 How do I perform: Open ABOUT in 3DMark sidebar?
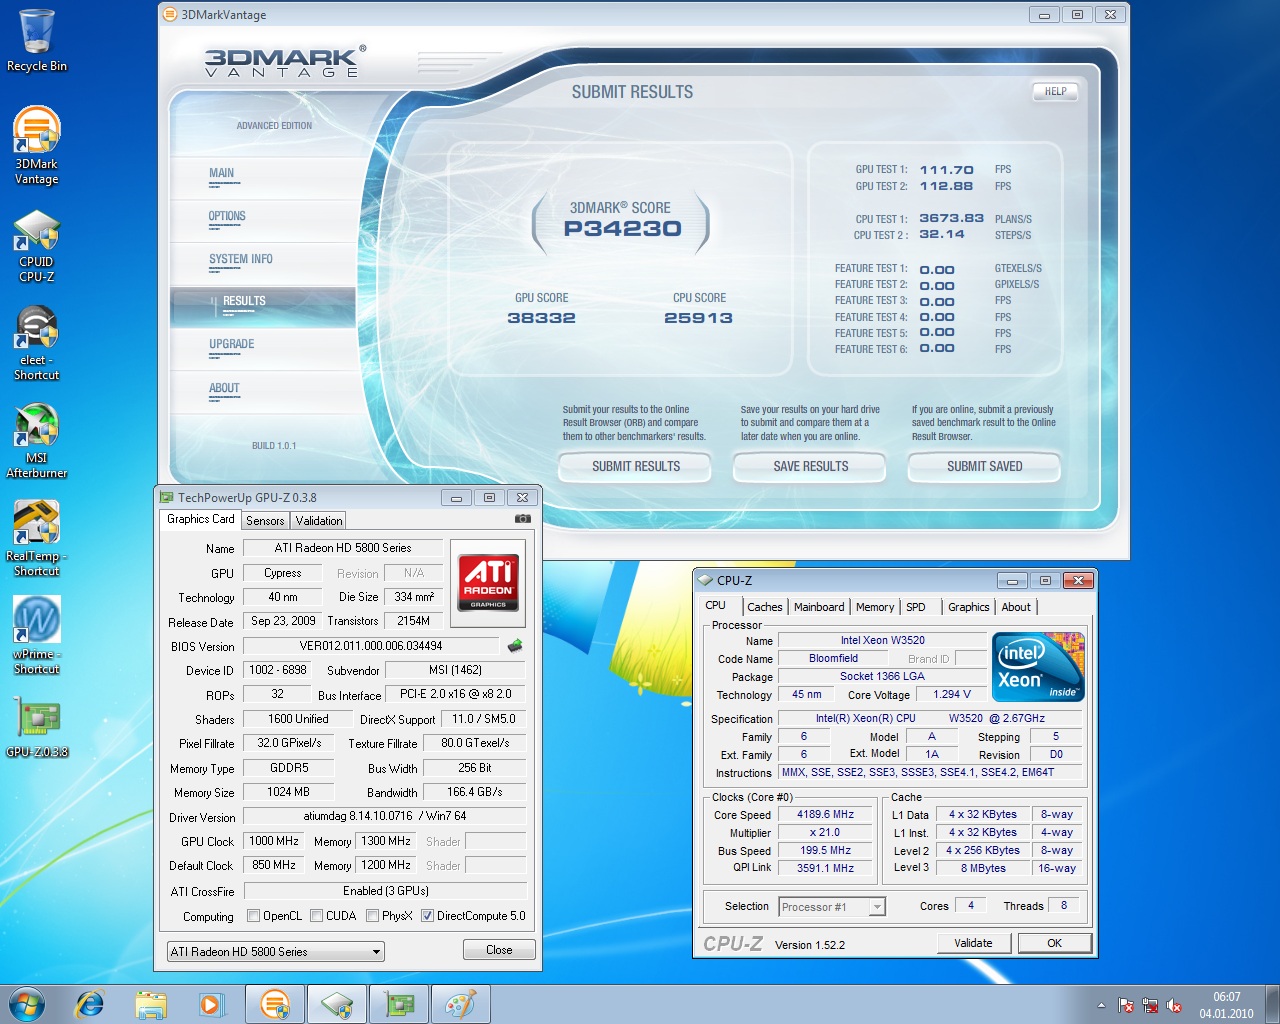point(264,390)
